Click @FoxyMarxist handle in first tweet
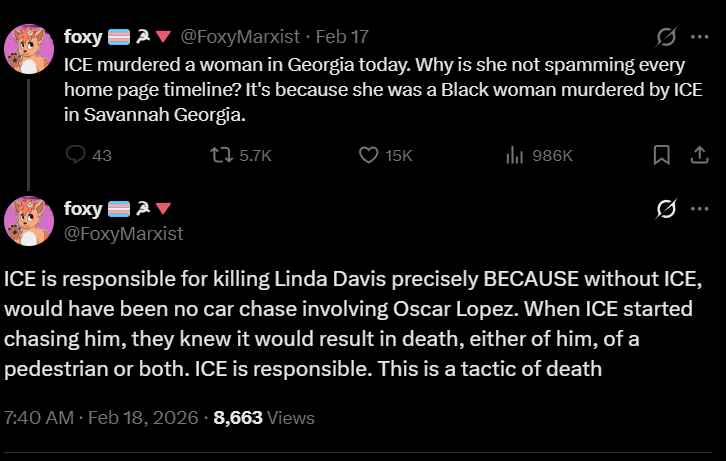726x461 pixels. click(x=240, y=37)
